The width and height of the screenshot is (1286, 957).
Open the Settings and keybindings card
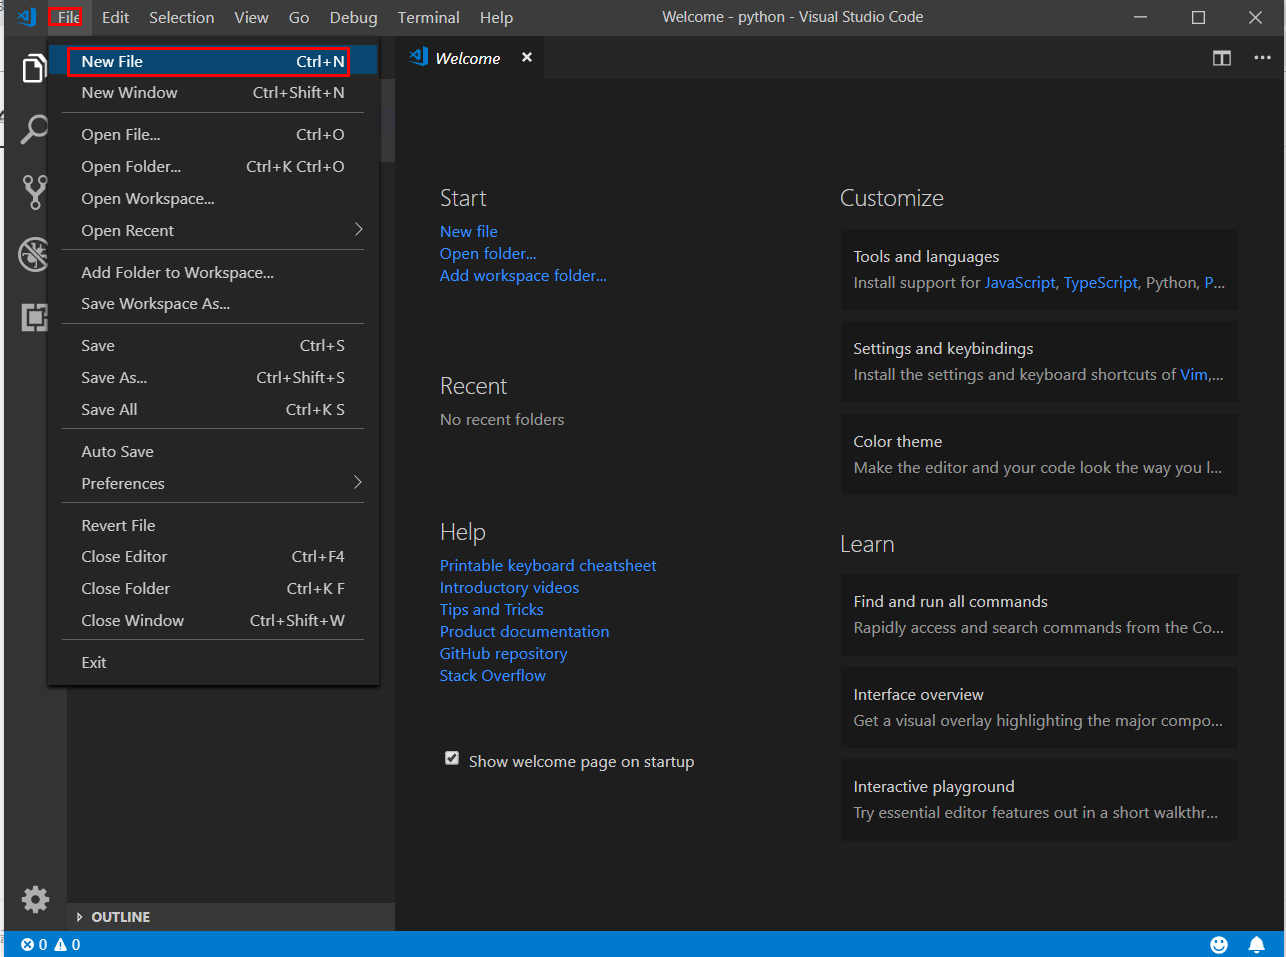click(x=1039, y=361)
